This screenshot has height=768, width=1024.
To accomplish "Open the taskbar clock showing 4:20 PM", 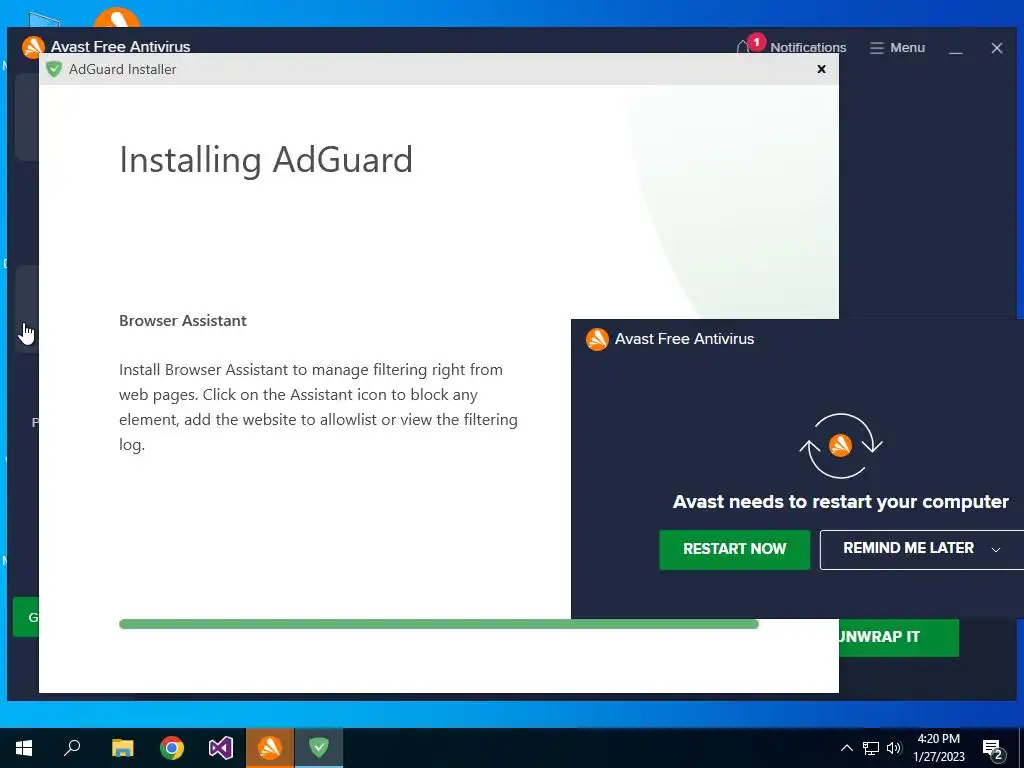I will (938, 748).
